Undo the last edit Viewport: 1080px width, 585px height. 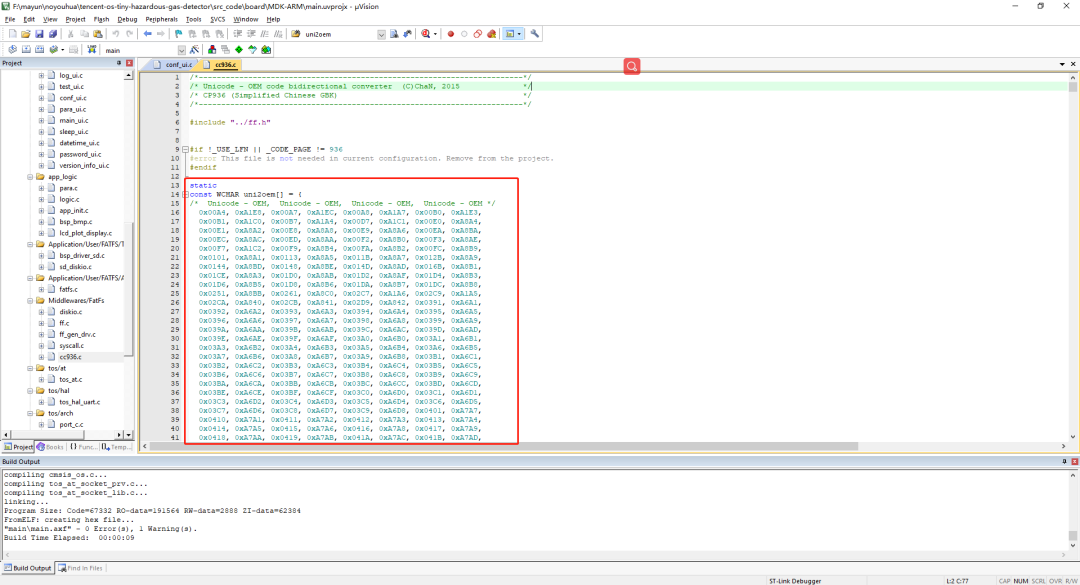point(115,34)
